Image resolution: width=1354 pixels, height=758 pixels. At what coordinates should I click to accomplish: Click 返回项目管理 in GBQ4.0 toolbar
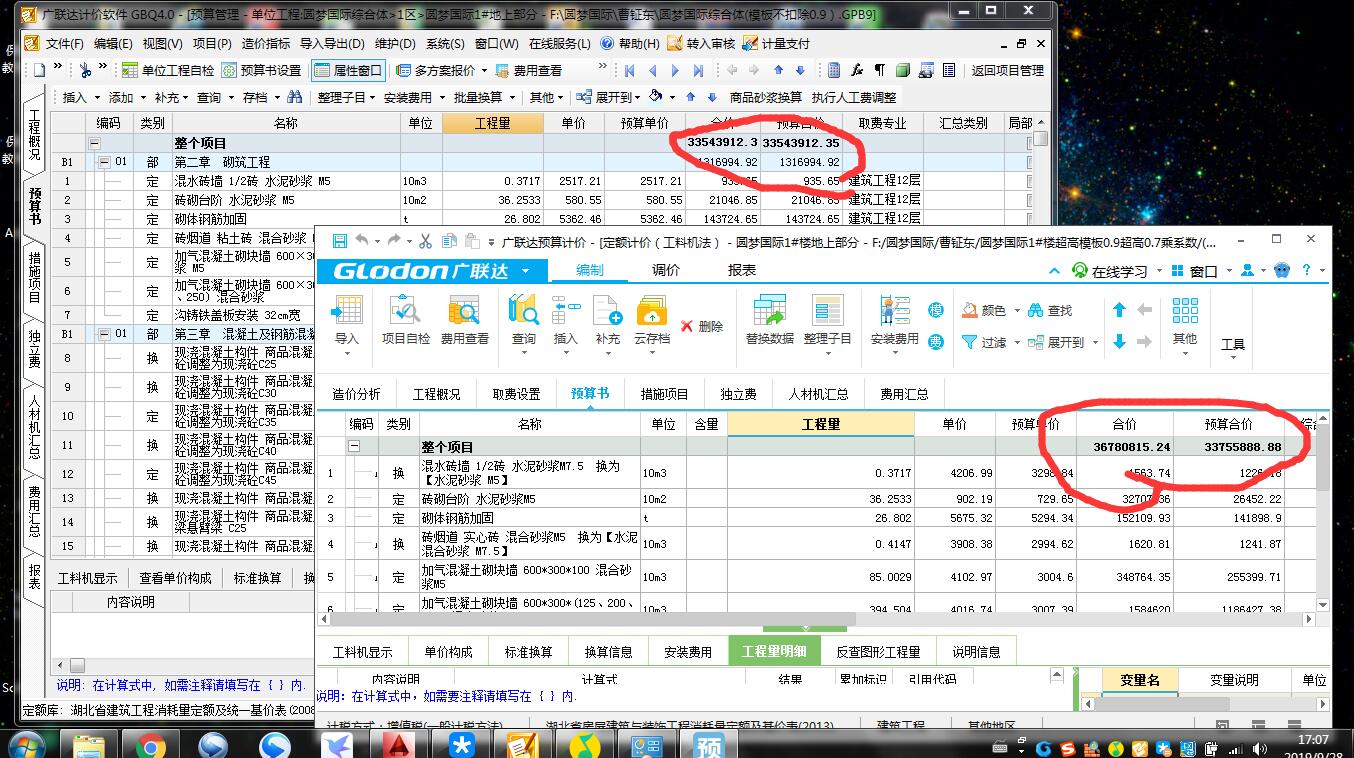(x=1007, y=70)
